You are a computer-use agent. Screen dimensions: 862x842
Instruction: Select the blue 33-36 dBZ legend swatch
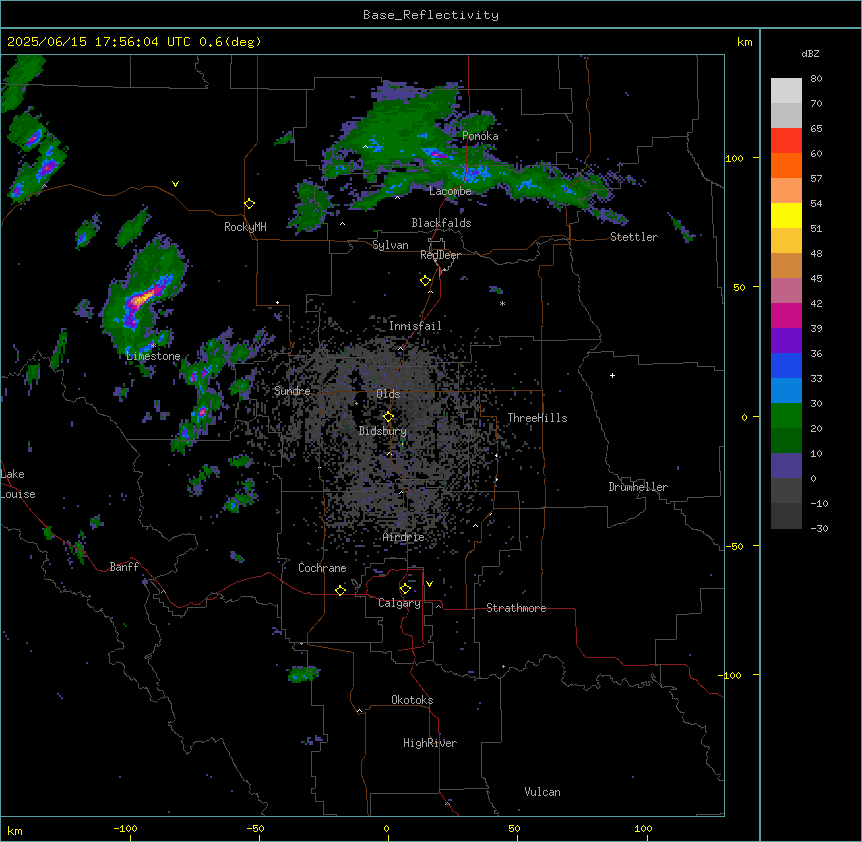pos(786,365)
